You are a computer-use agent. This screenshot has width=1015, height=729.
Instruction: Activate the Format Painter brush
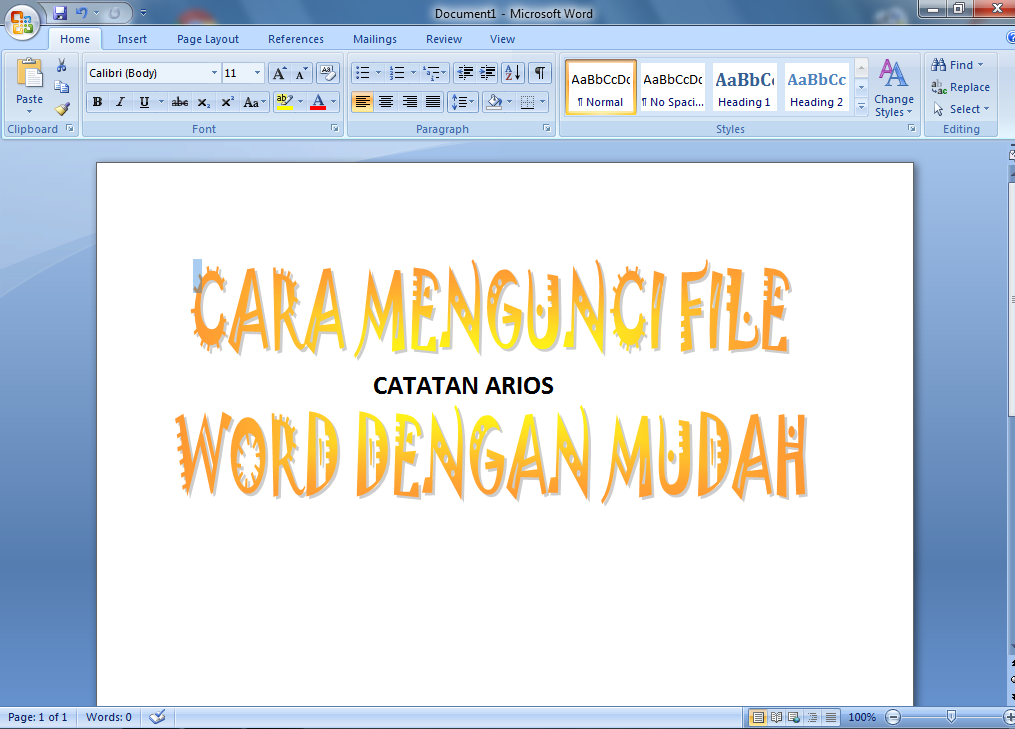61,109
